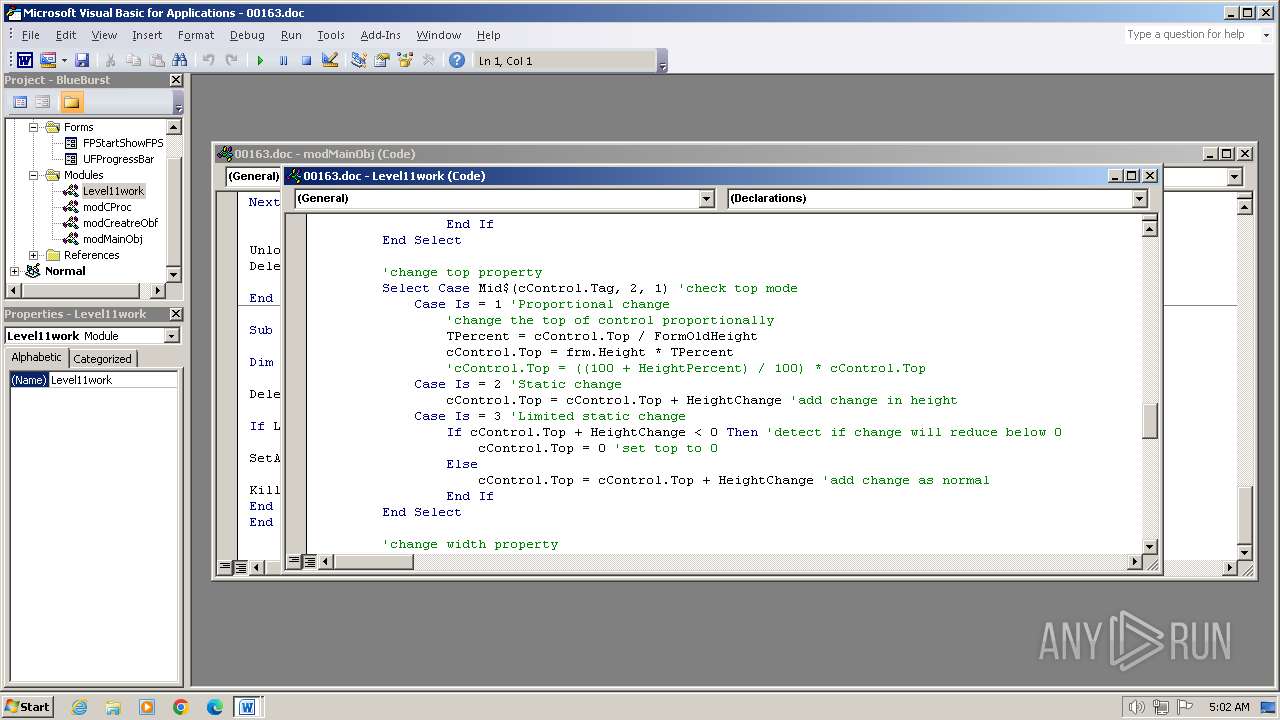
Task: Click Full Module View button in modMainObj window
Action: coord(240,567)
